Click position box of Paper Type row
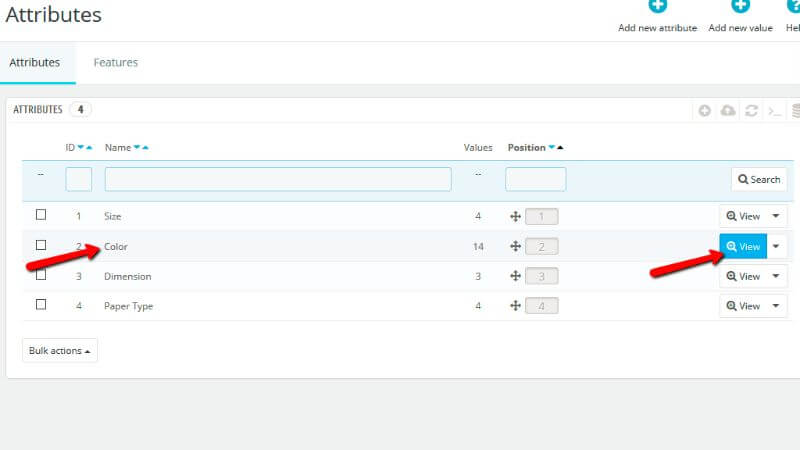Viewport: 800px width, 450px height. point(541,306)
